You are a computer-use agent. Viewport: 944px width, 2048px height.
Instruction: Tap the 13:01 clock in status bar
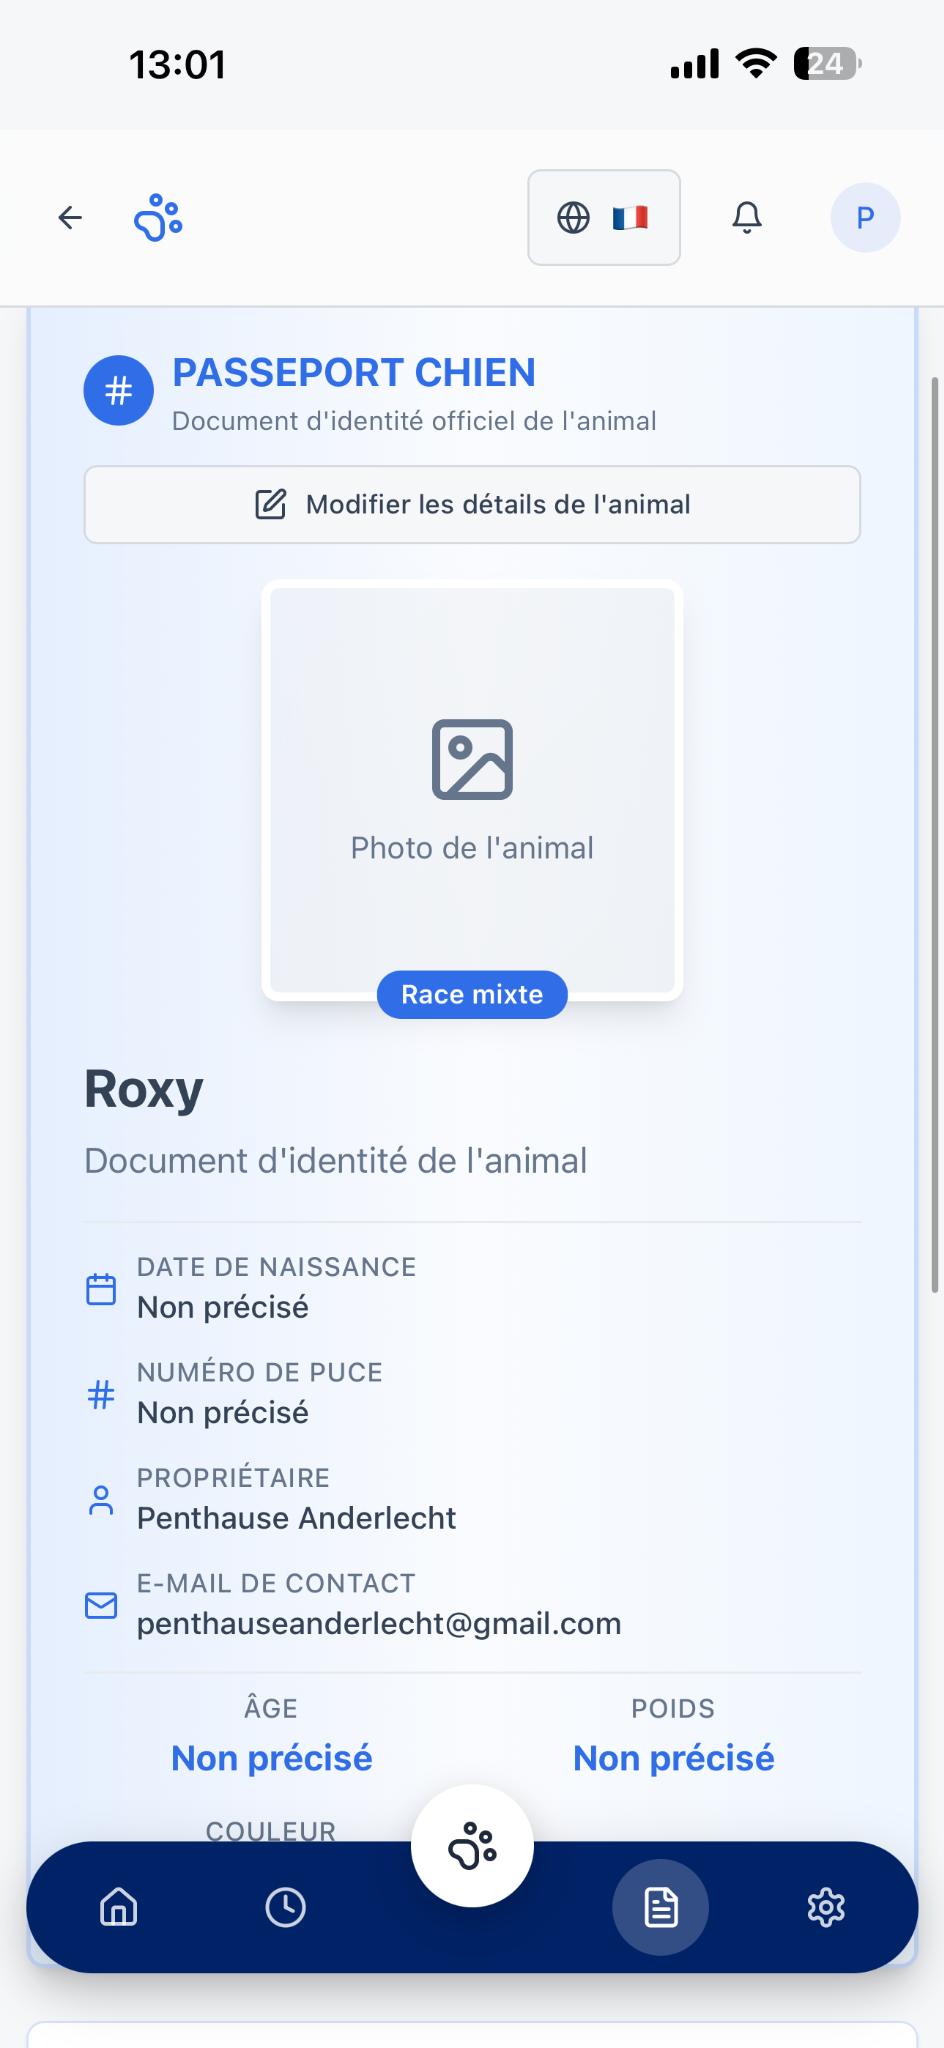(x=177, y=65)
